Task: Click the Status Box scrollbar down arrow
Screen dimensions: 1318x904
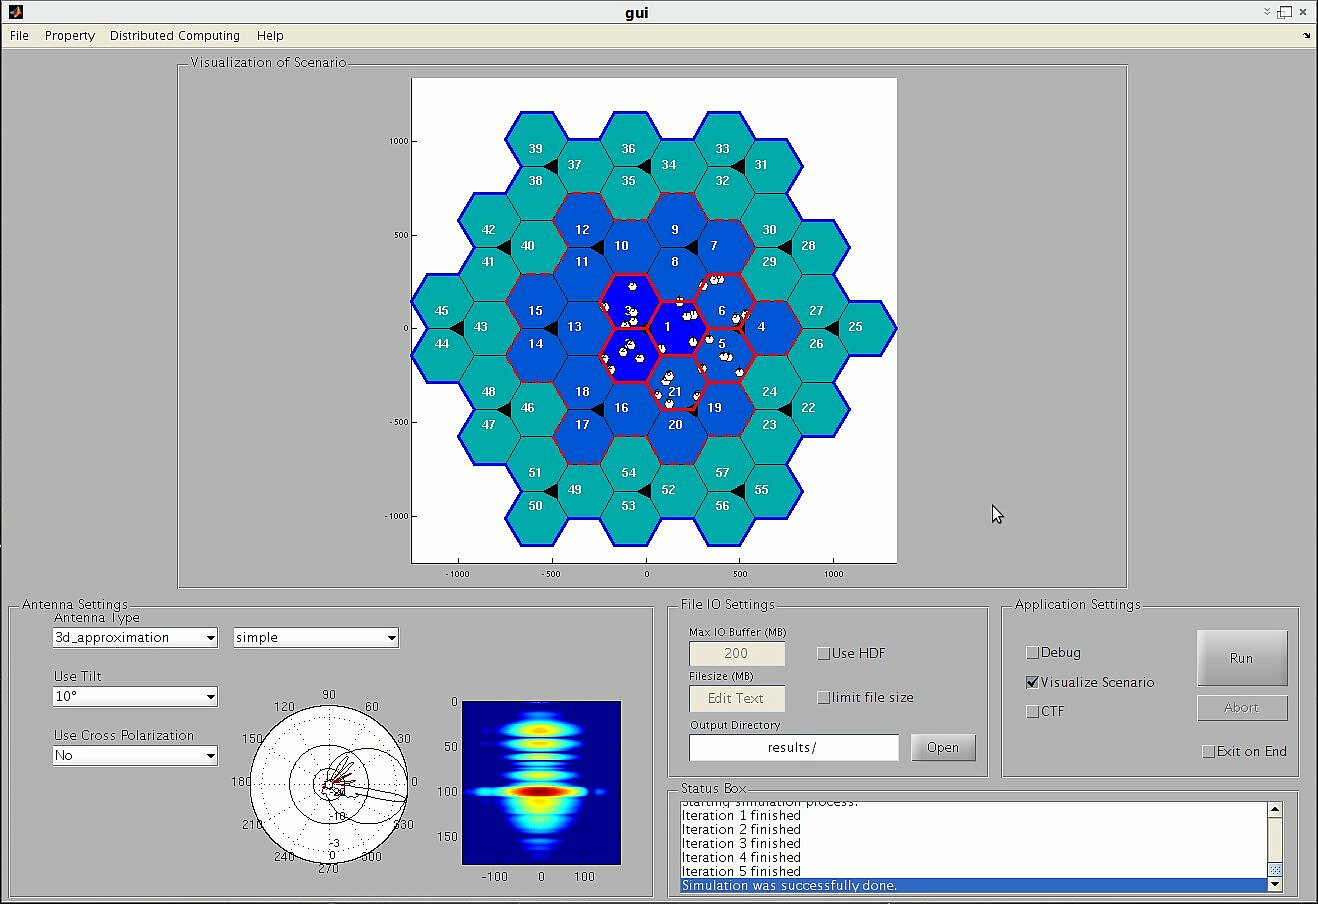Action: 1274,885
